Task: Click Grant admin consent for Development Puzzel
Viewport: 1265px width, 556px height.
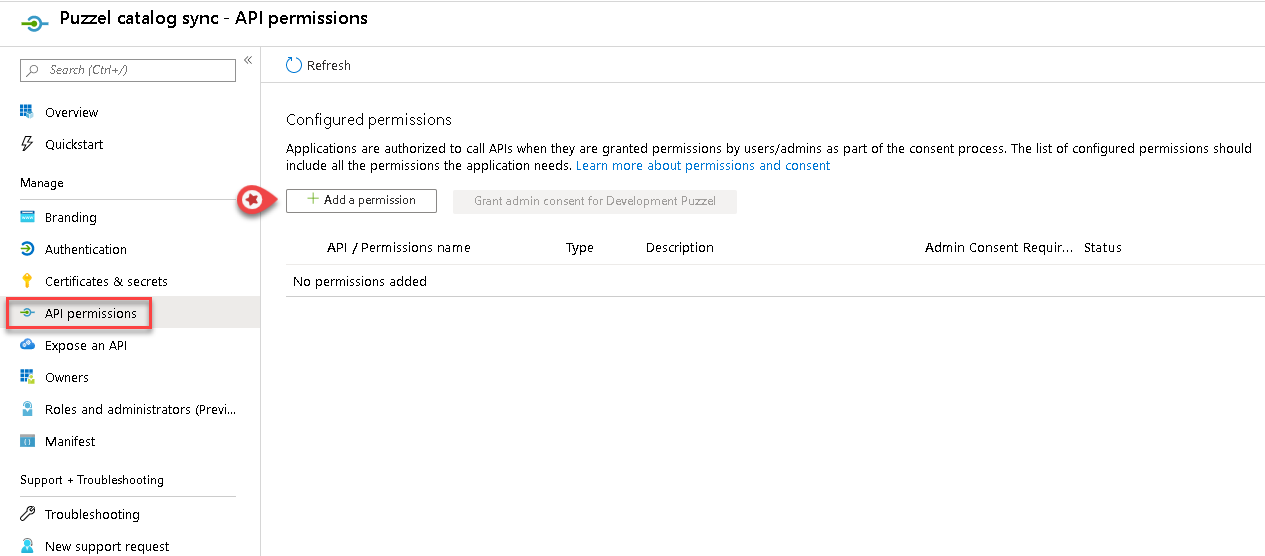Action: [595, 200]
